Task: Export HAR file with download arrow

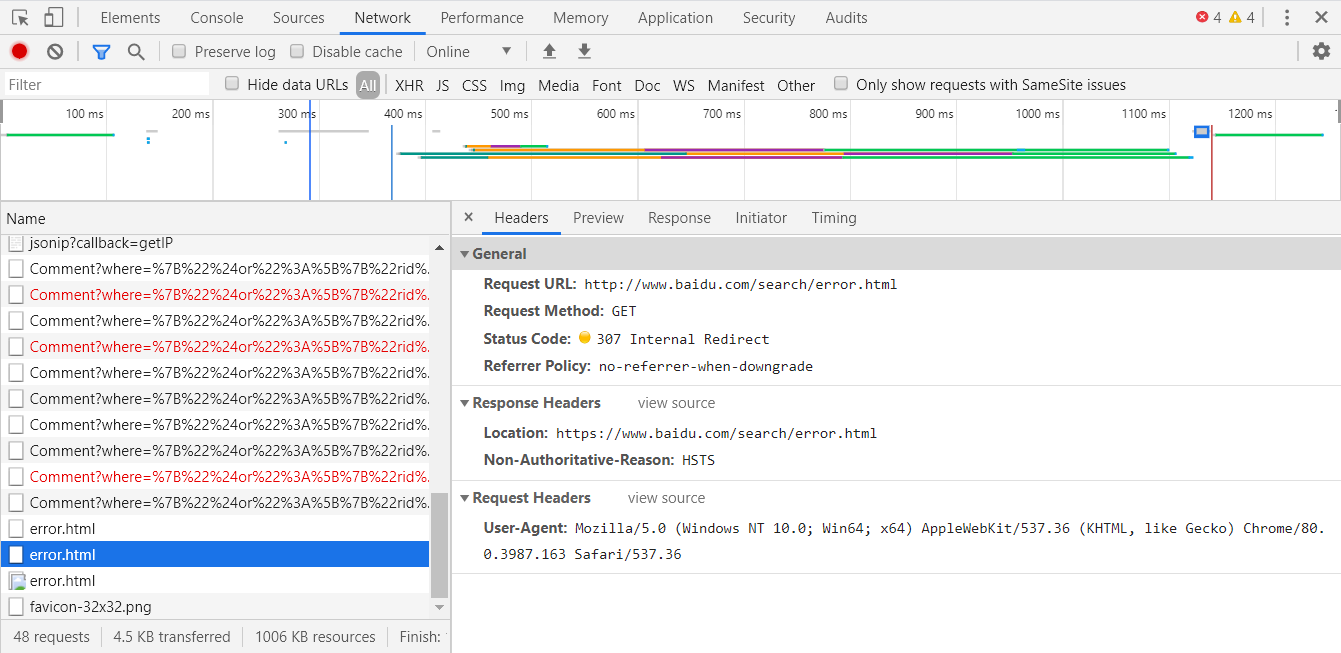Action: (x=584, y=51)
